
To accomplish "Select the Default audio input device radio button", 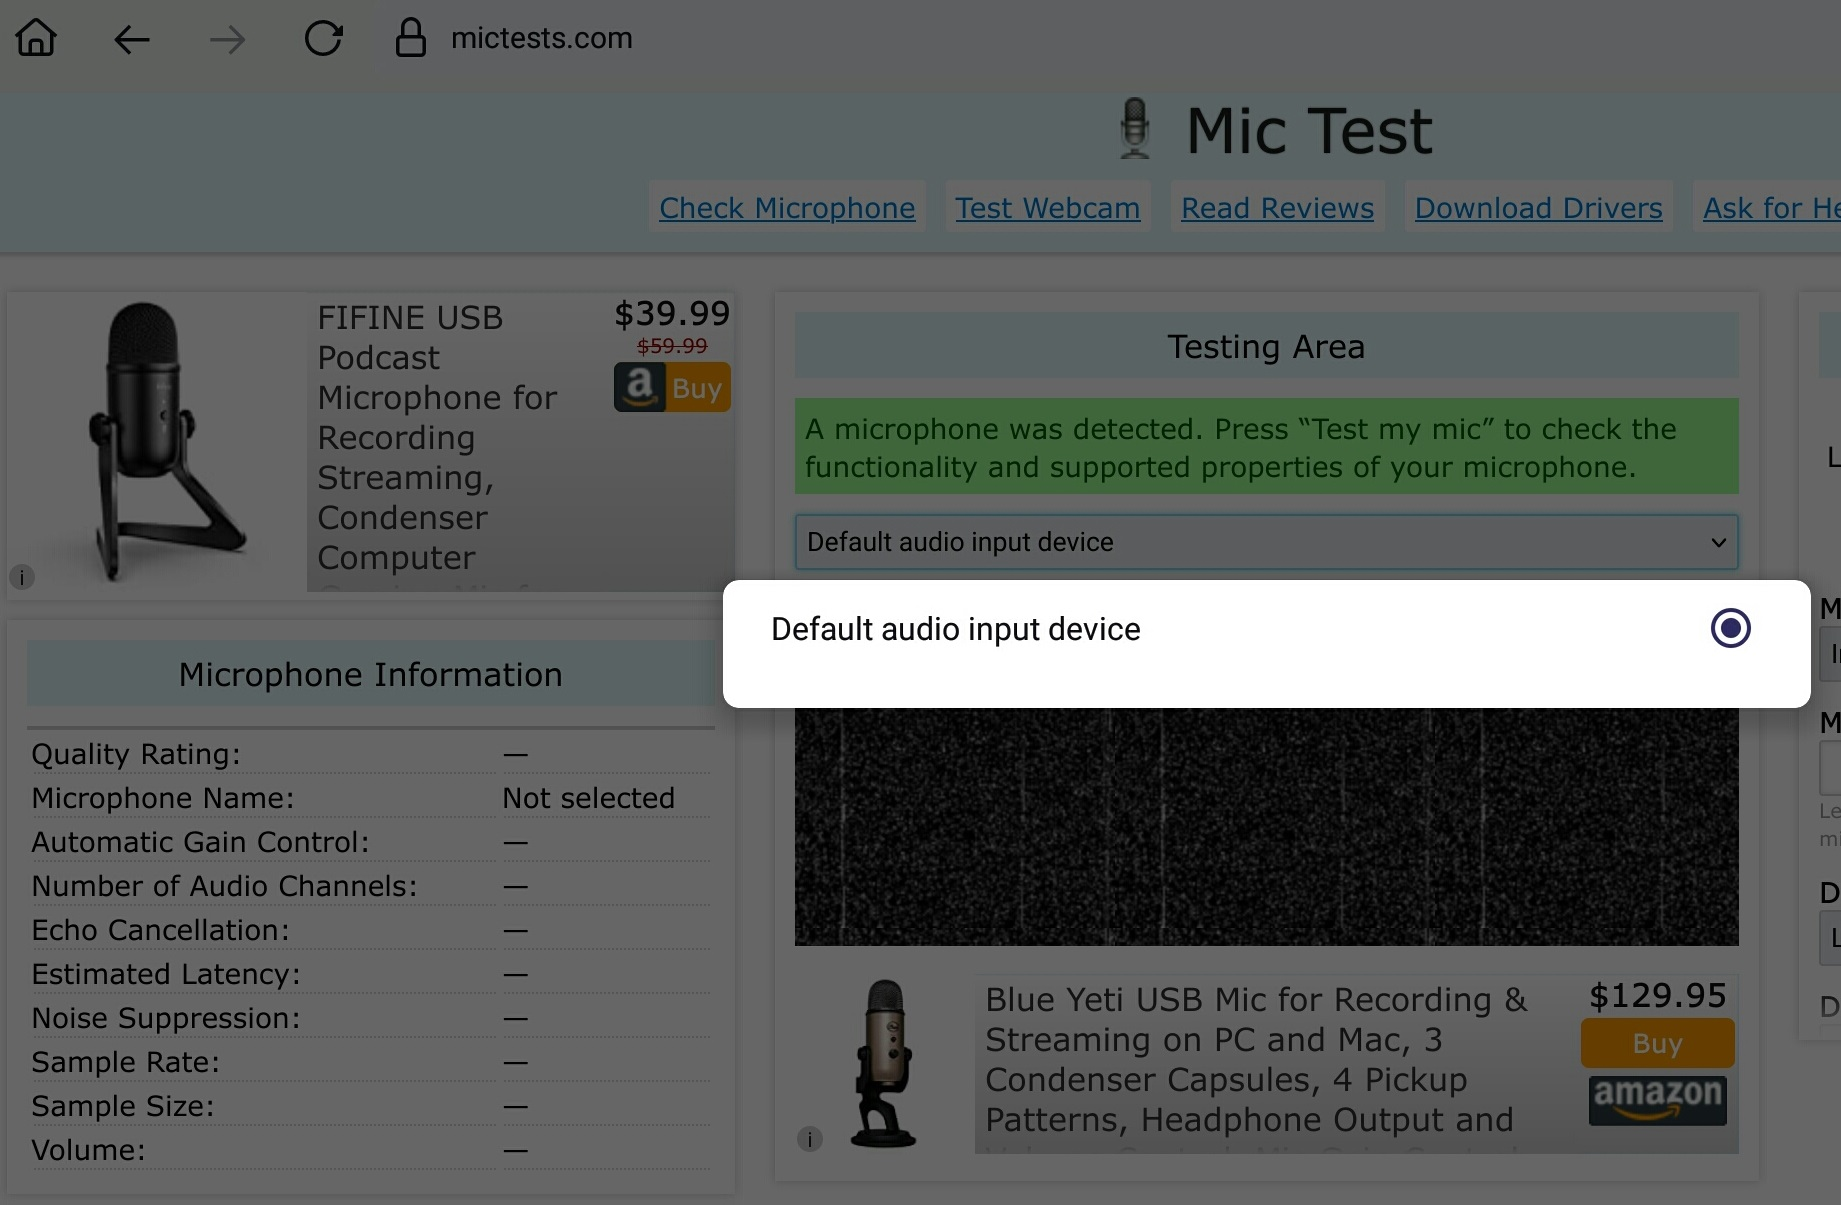I will tap(1730, 628).
